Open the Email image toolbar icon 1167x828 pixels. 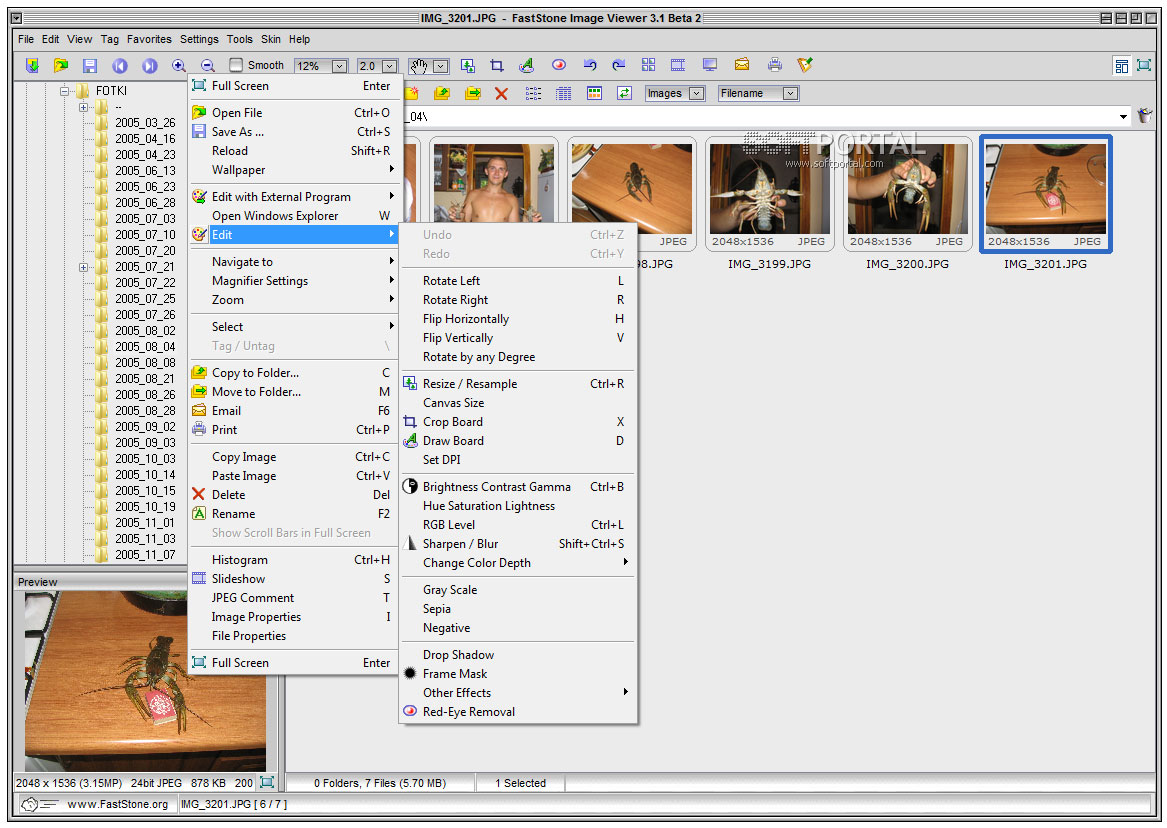point(741,65)
